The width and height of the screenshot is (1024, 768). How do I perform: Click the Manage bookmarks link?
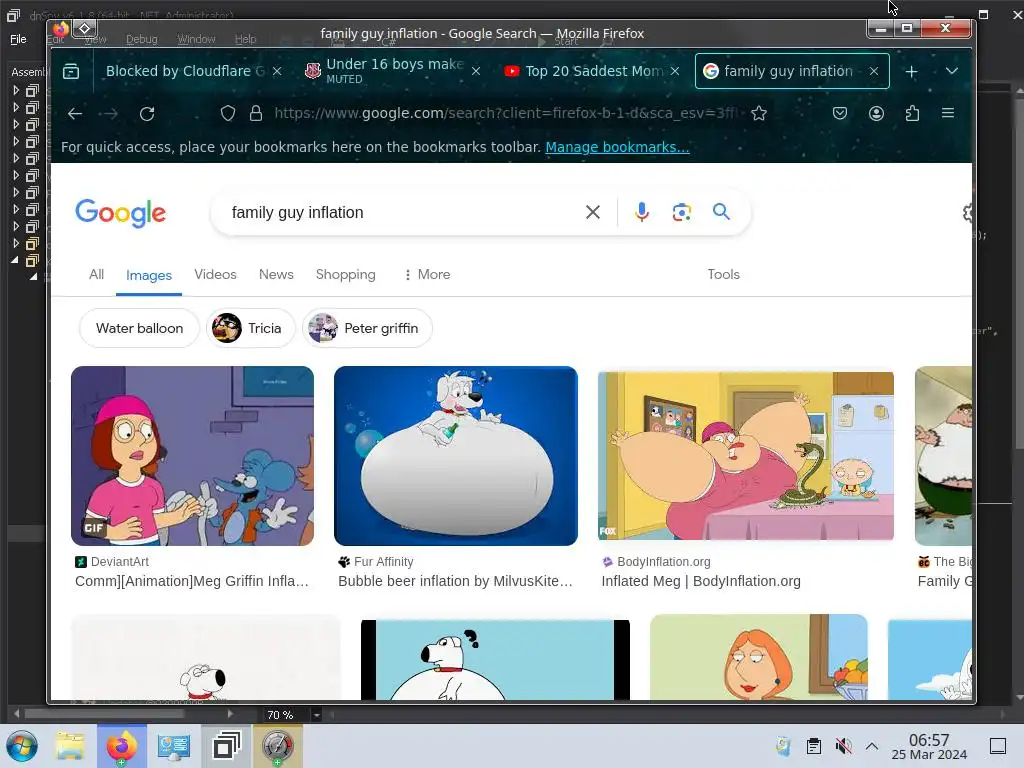point(617,148)
